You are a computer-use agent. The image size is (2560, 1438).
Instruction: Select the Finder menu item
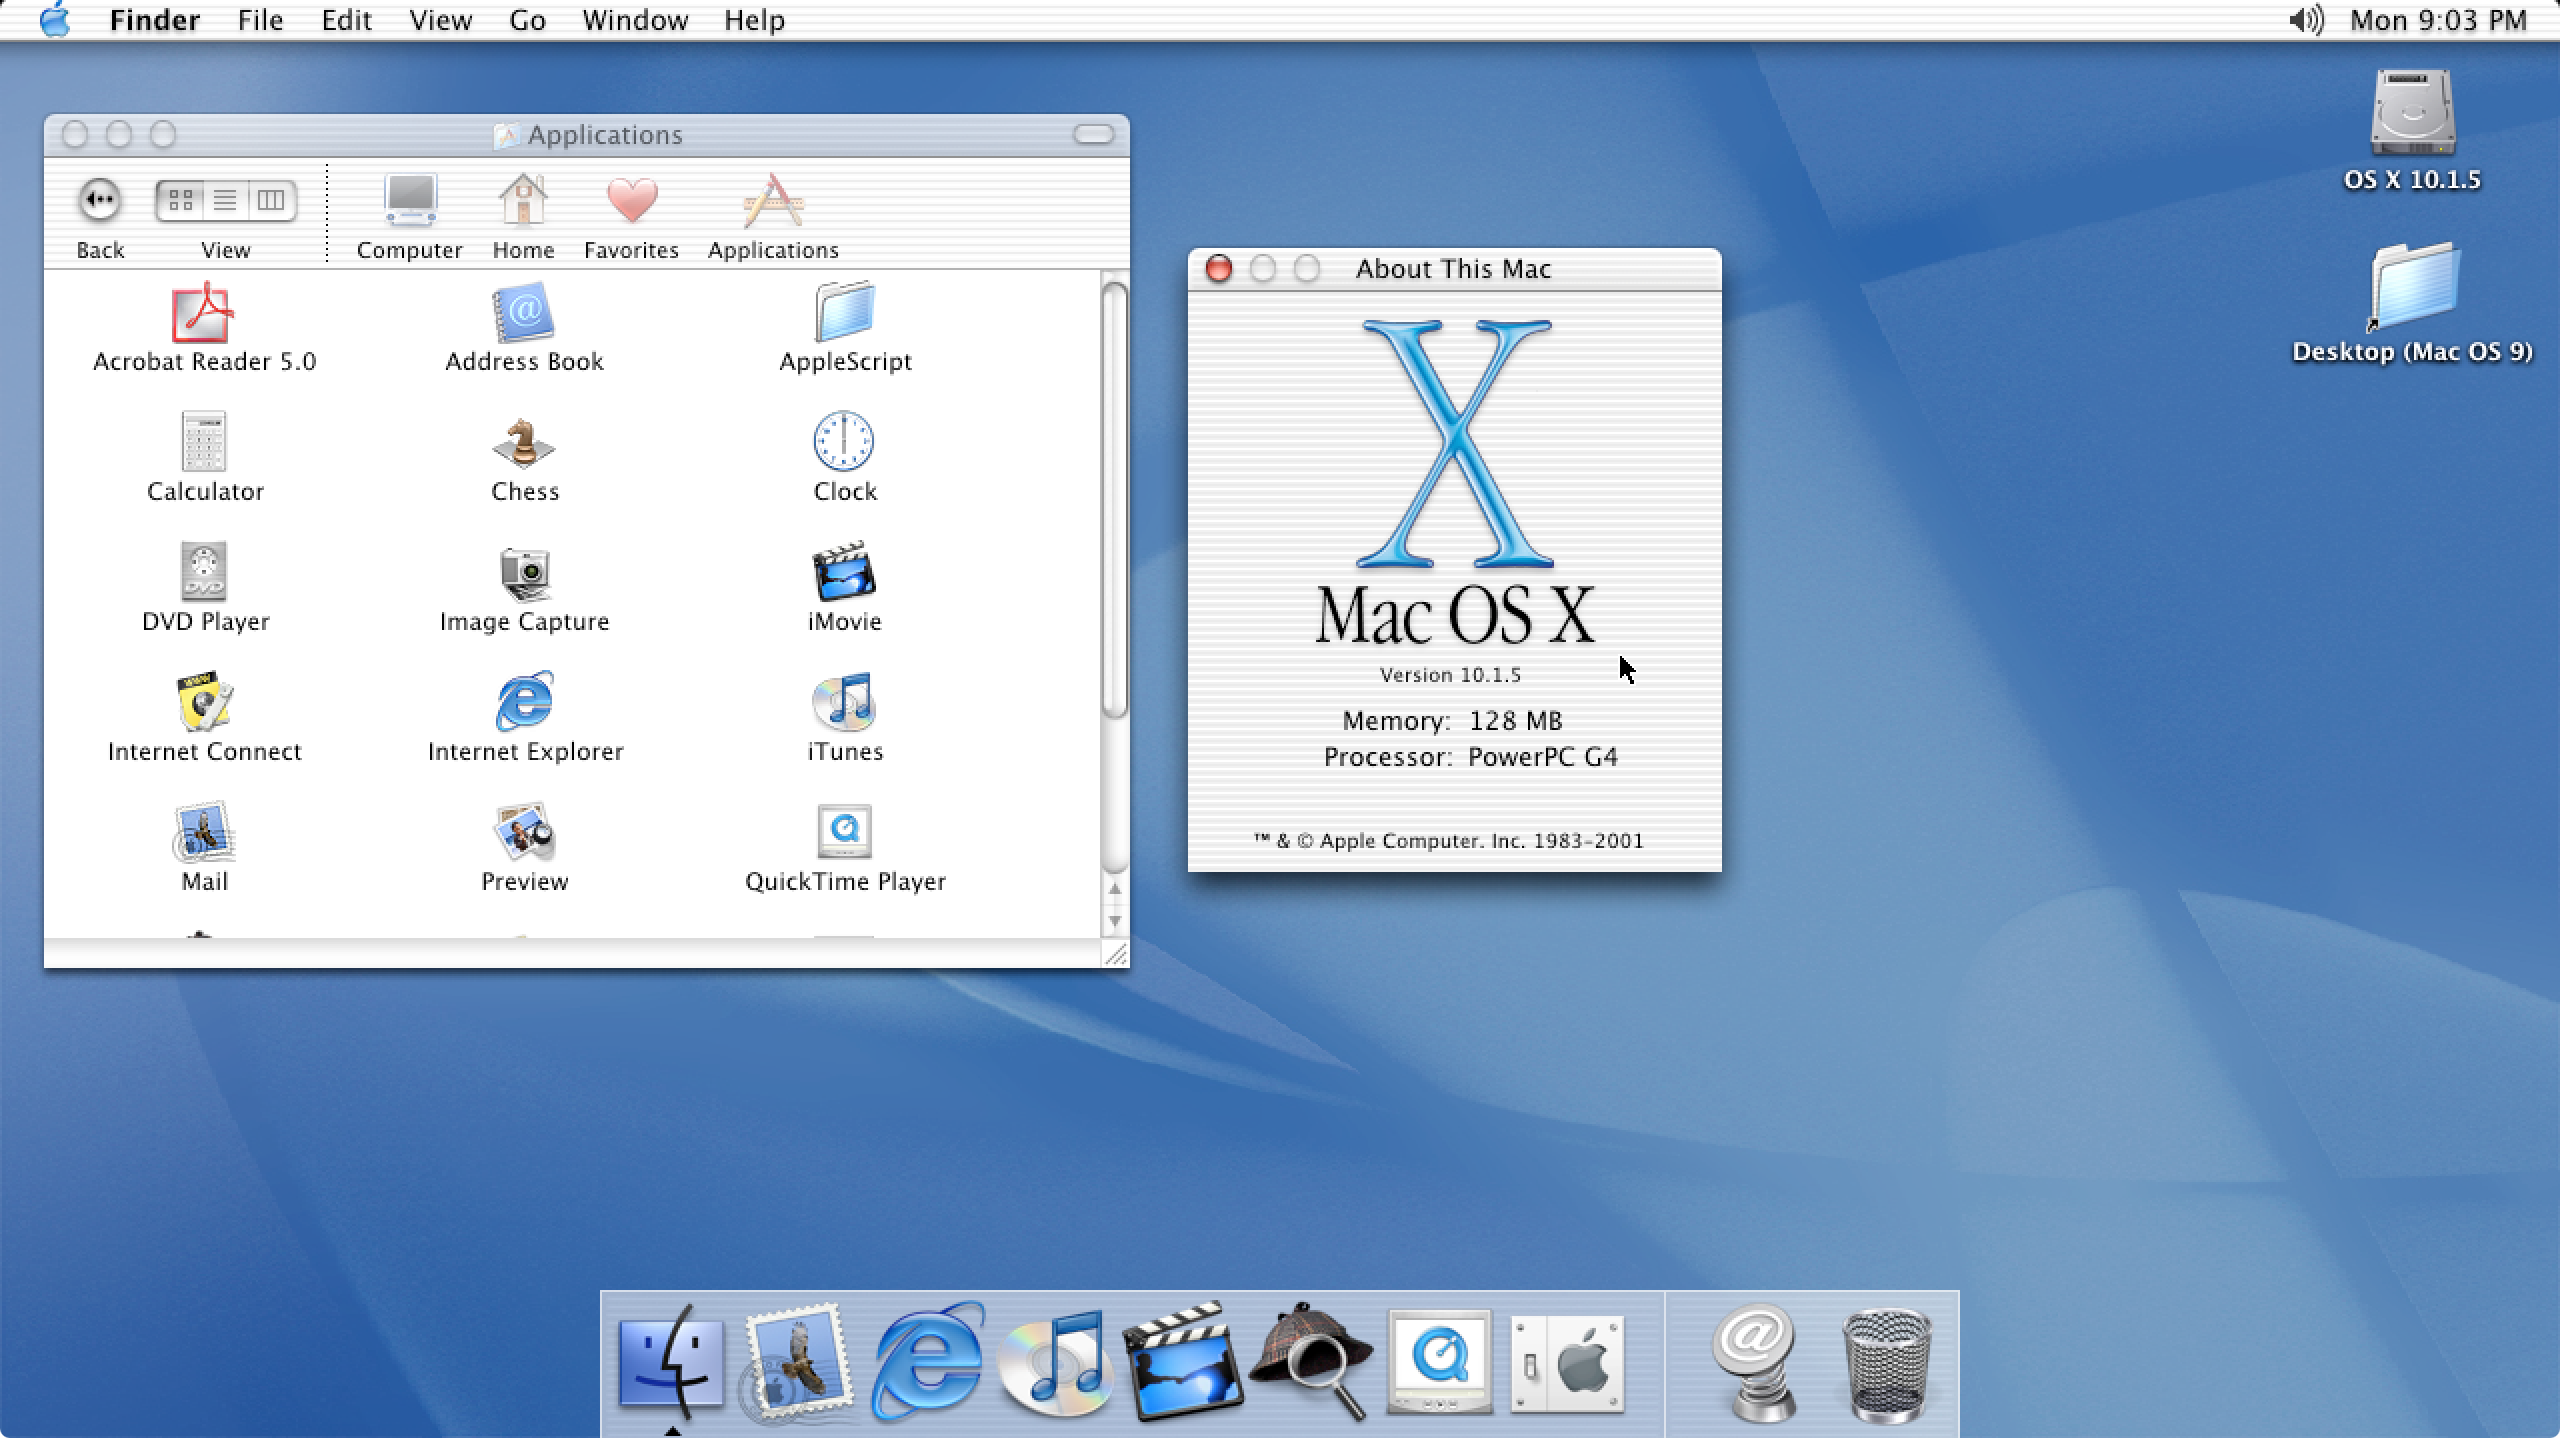156,19
